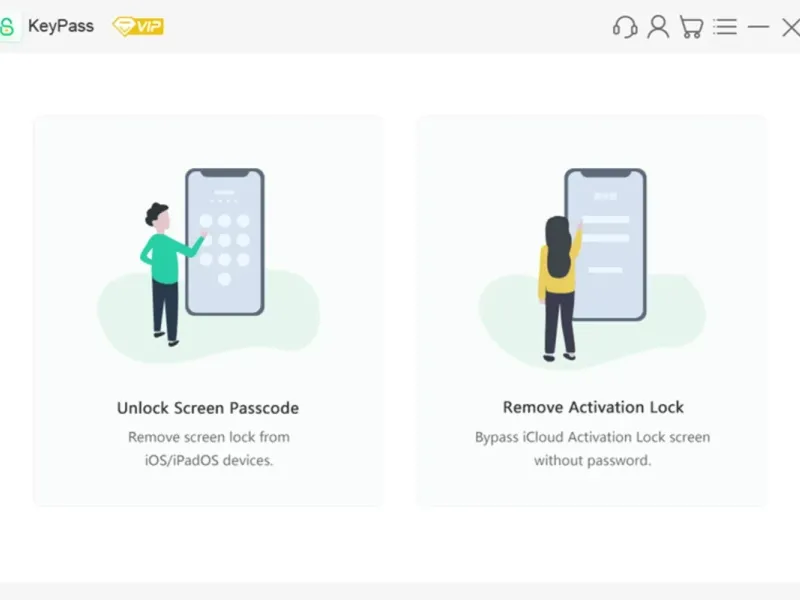Viewport: 800px width, 600px height.
Task: Click the gray bottom status bar
Action: pos(400,591)
